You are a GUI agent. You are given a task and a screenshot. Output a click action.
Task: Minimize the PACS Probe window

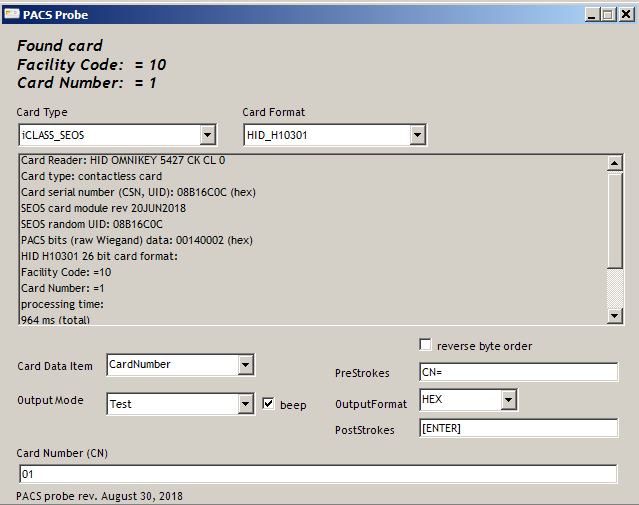coord(592,14)
